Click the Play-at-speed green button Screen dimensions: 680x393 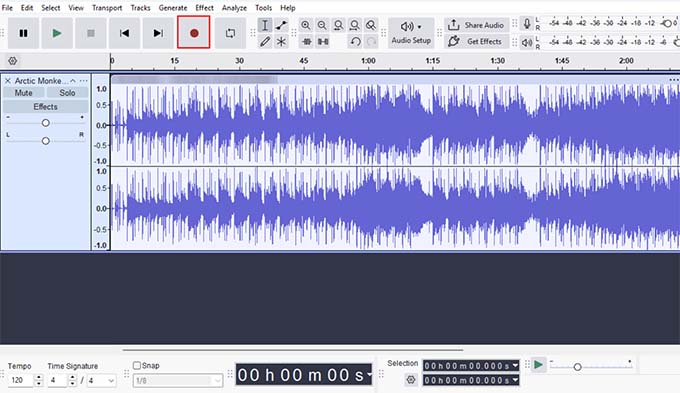tap(539, 365)
